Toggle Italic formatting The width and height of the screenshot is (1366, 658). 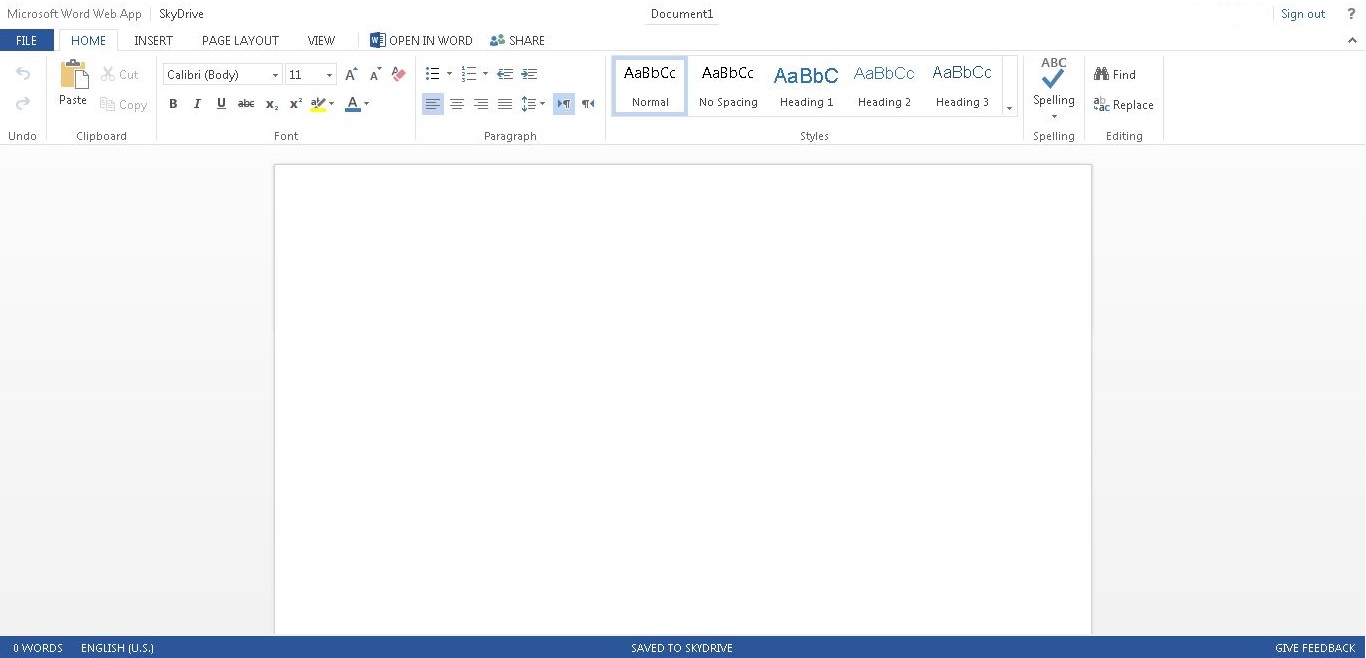[x=197, y=104]
